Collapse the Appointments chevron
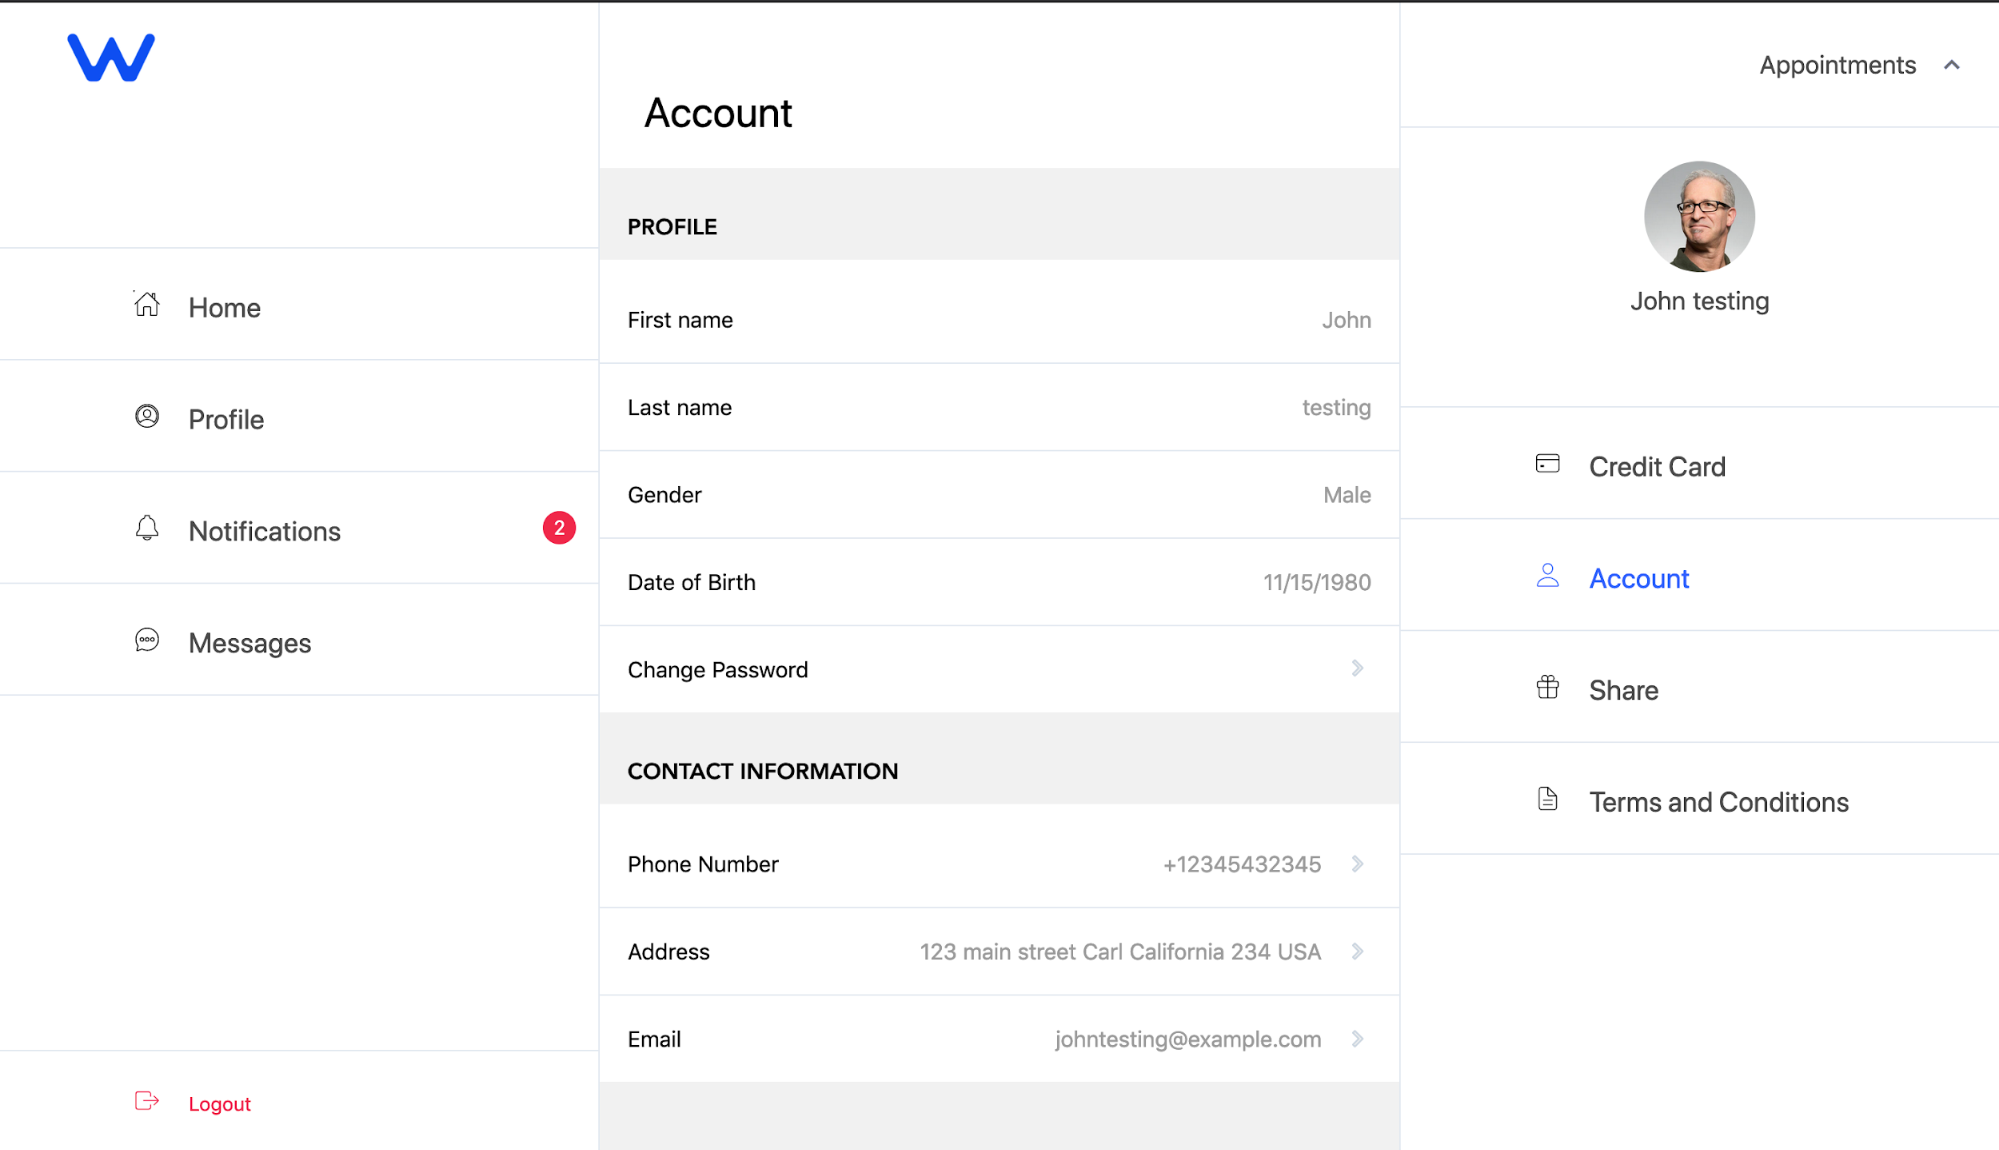1999x1150 pixels. [1952, 65]
